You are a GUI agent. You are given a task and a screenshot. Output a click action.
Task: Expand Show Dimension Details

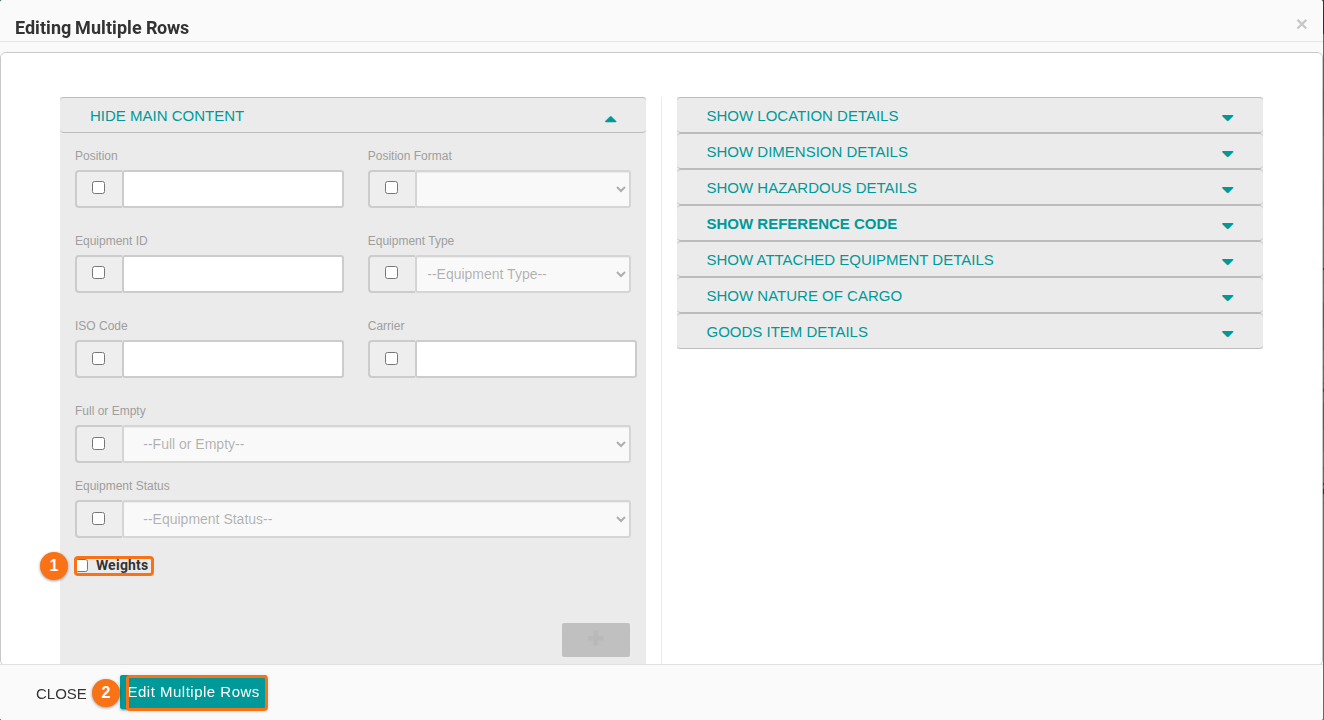tap(970, 152)
